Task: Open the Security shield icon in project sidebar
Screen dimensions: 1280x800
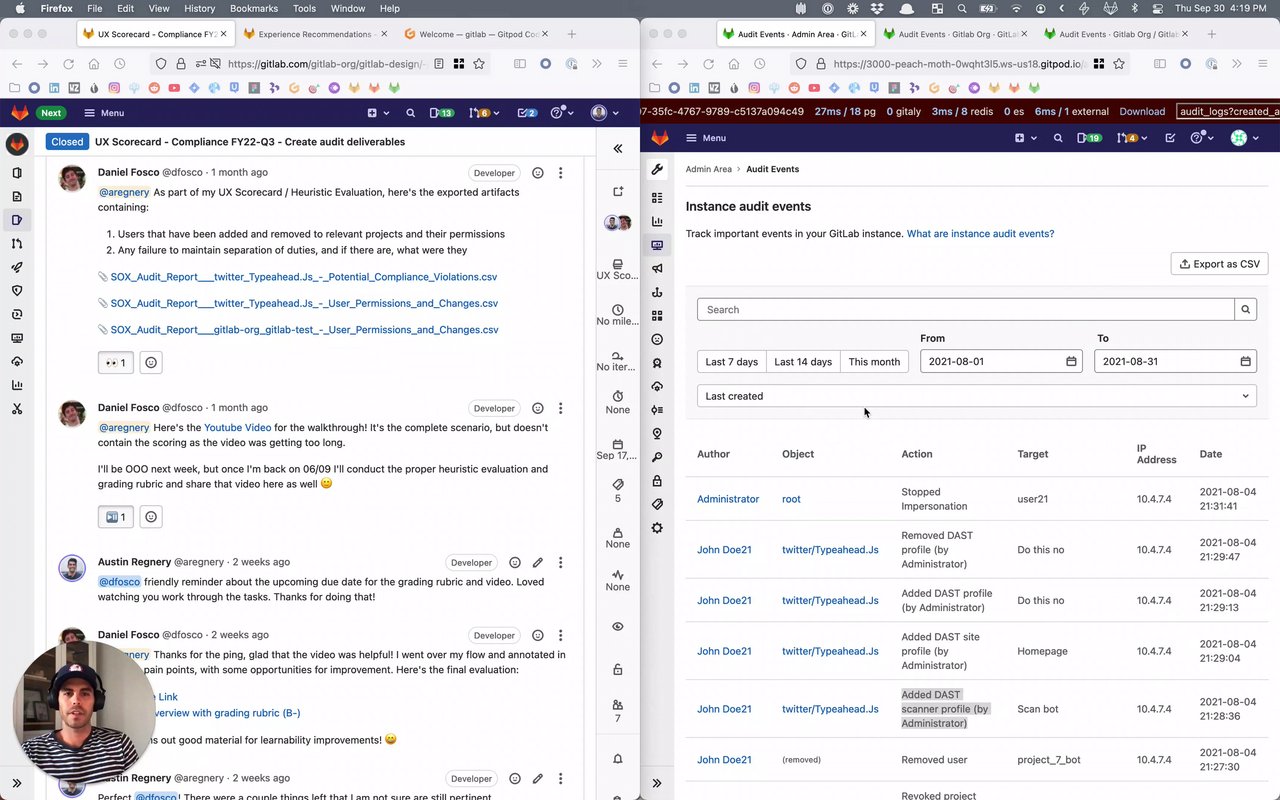Action: tap(17, 291)
